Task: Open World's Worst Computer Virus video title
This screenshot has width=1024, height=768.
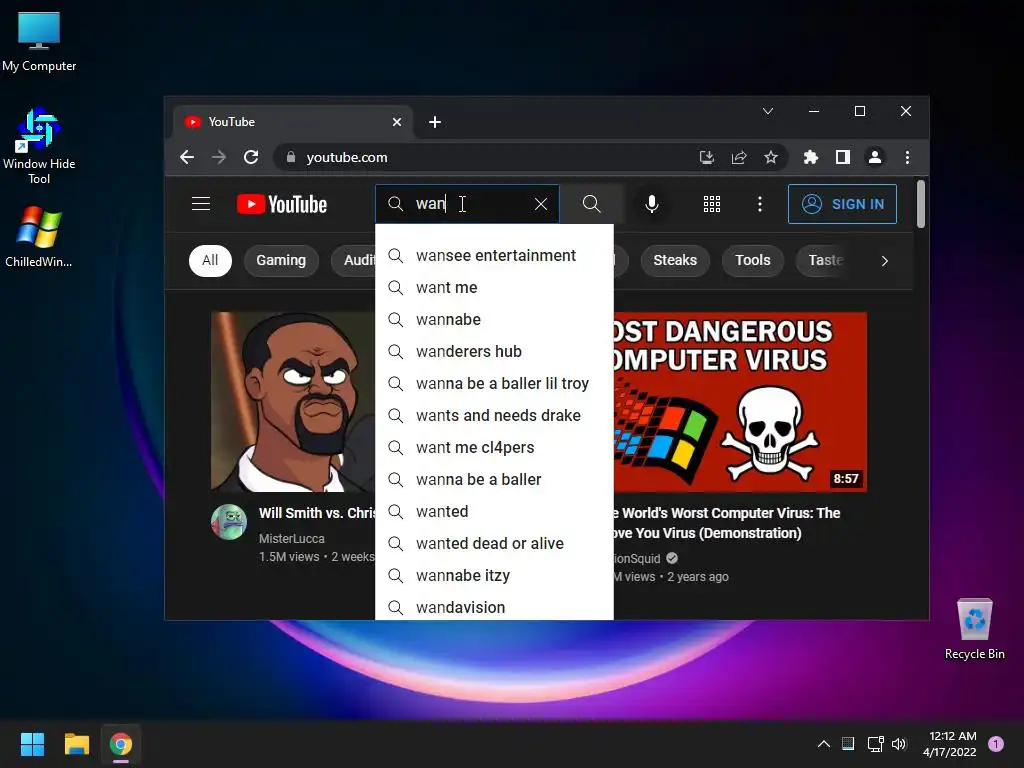Action: (727, 523)
